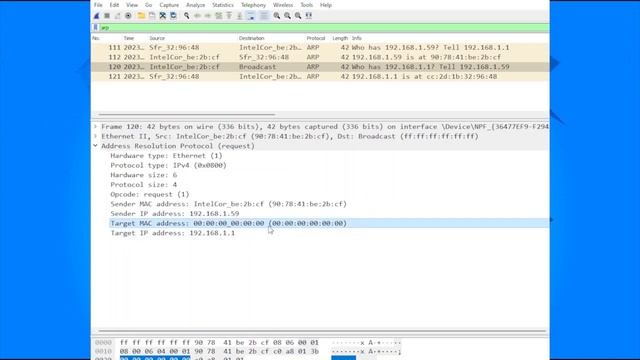Image resolution: width=640 pixels, height=360 pixels.
Task: Collapse the Address Resolution Protocol section
Action: click(x=96, y=146)
